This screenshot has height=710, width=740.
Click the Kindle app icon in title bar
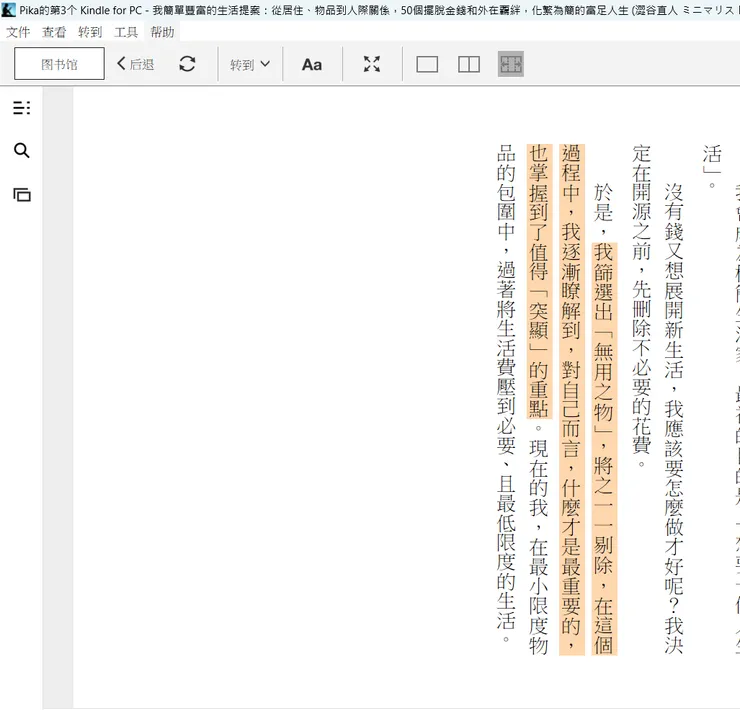tap(8, 9)
